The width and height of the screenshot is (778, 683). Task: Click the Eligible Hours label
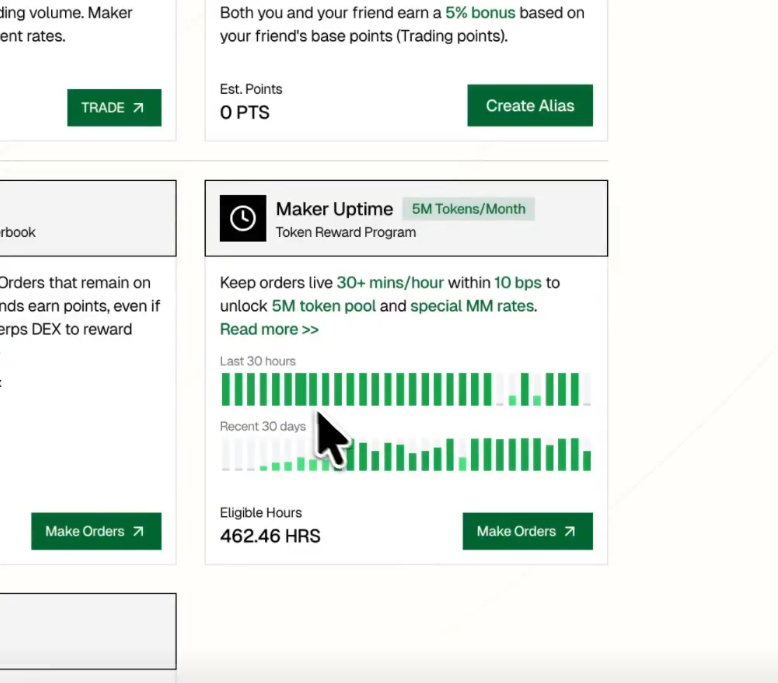tap(261, 513)
